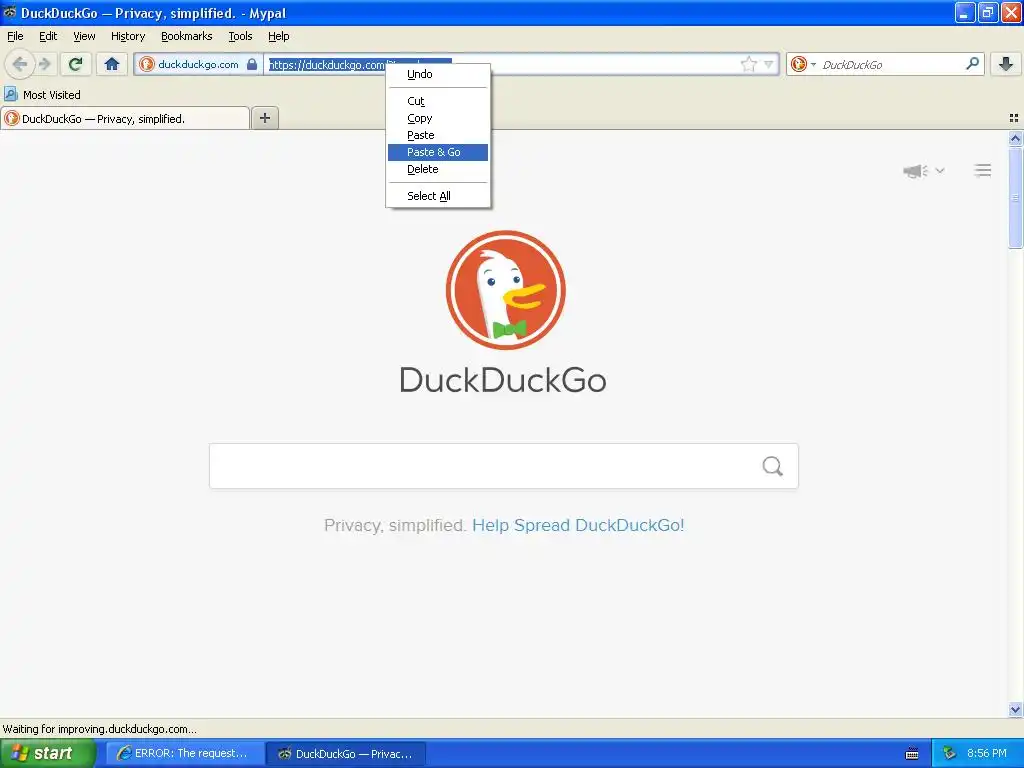Choose Delete from the context menu
Viewport: 1024px width, 768px height.
point(438,169)
